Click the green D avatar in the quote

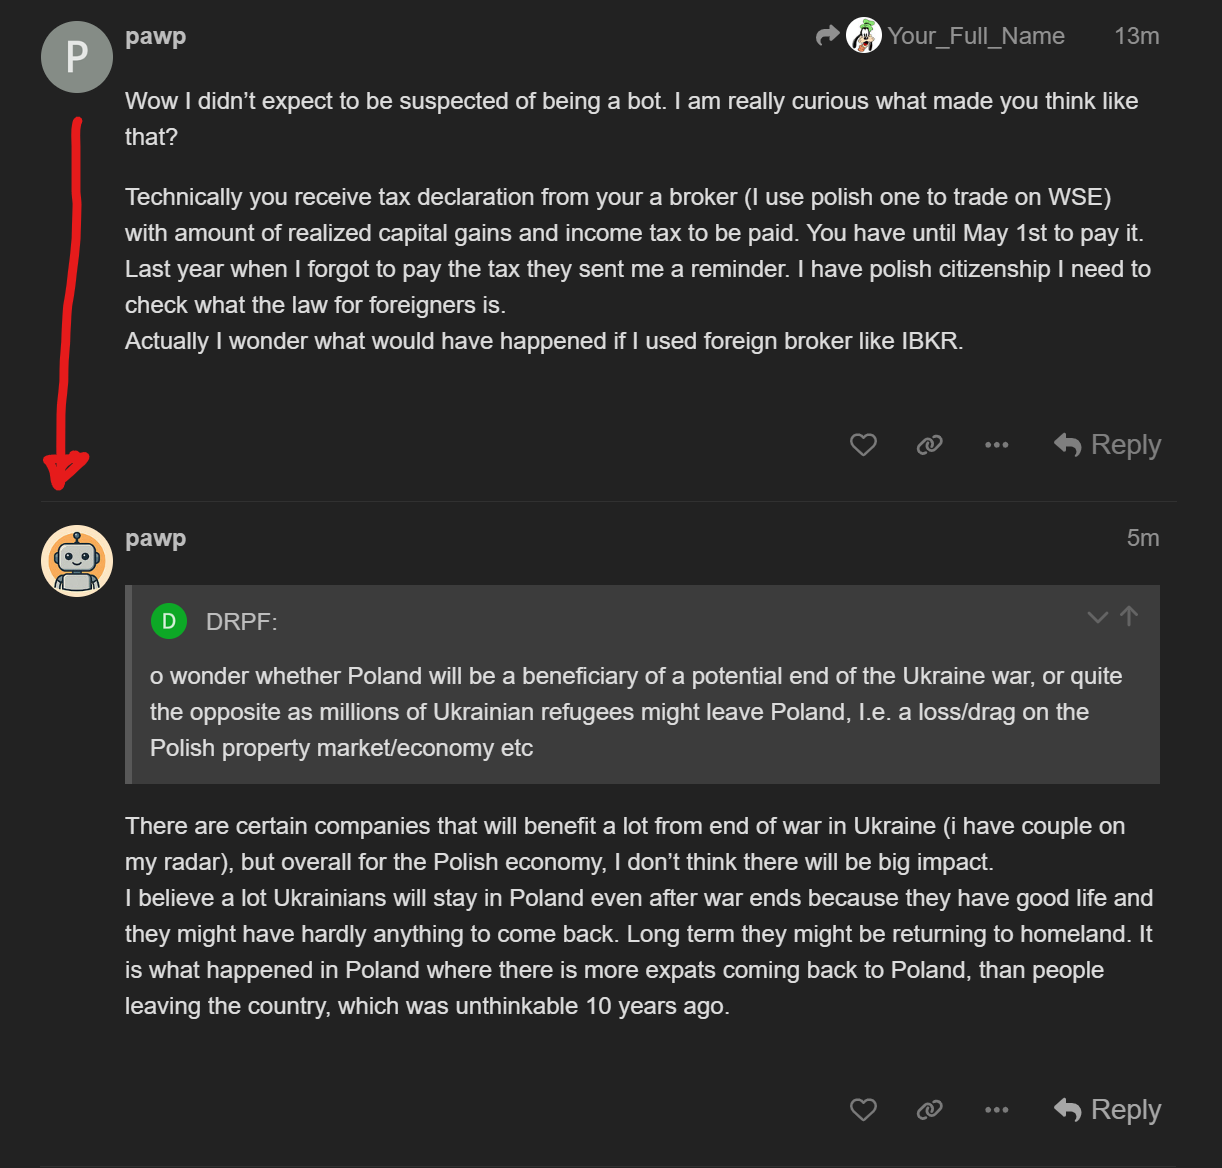coord(169,621)
